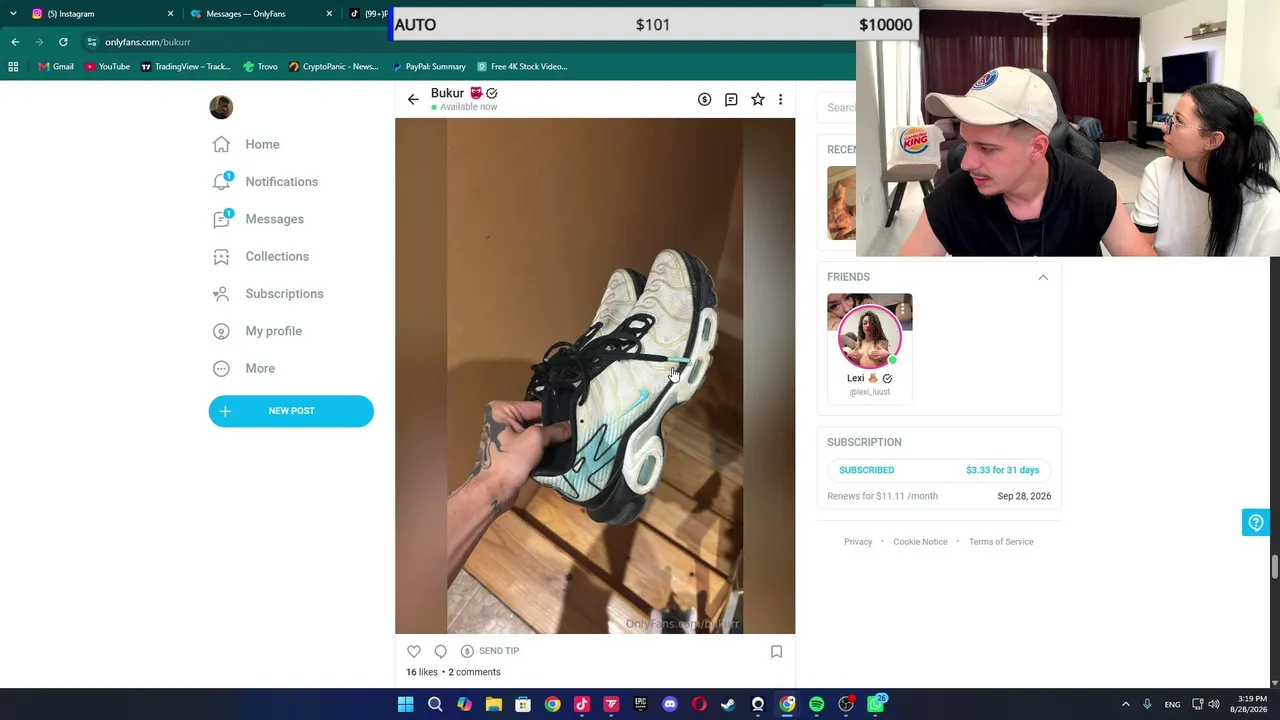This screenshot has height=720, width=1280.
Task: Click the SUBSCRIBED button
Action: pyautogui.click(x=939, y=470)
